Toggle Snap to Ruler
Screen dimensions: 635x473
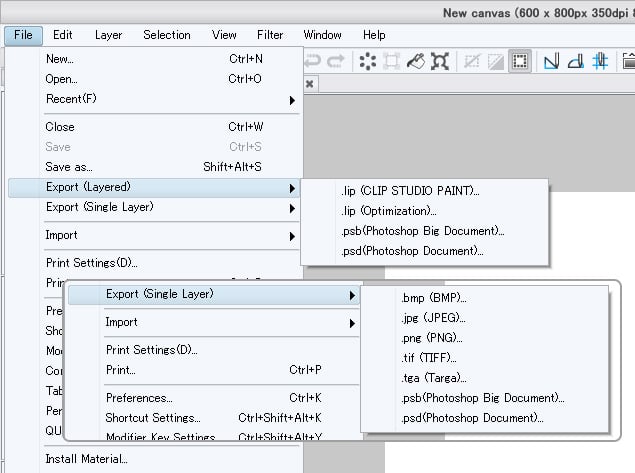tap(551, 62)
